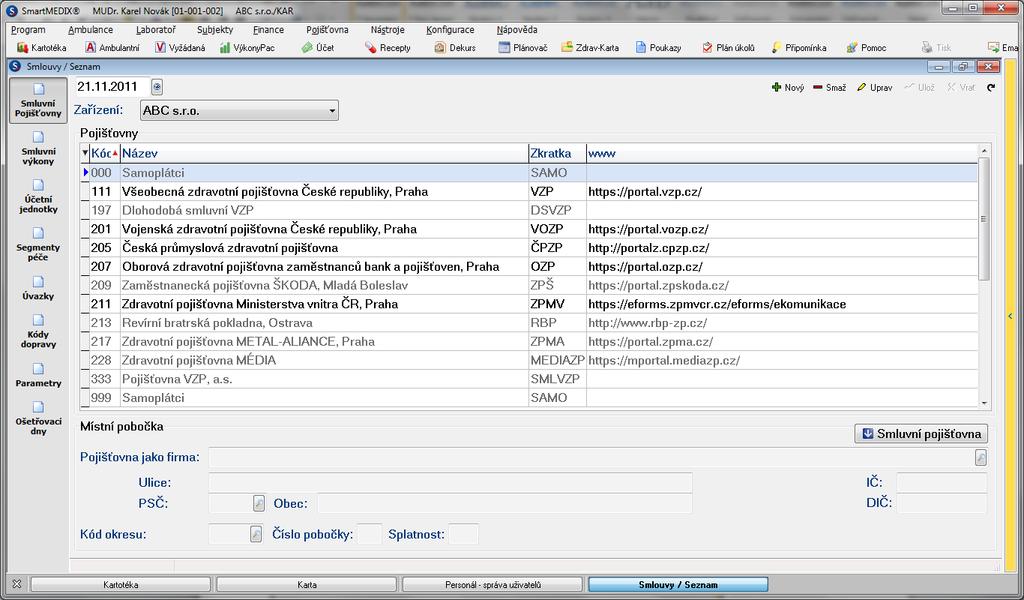Click the Obec input field

[504, 503]
